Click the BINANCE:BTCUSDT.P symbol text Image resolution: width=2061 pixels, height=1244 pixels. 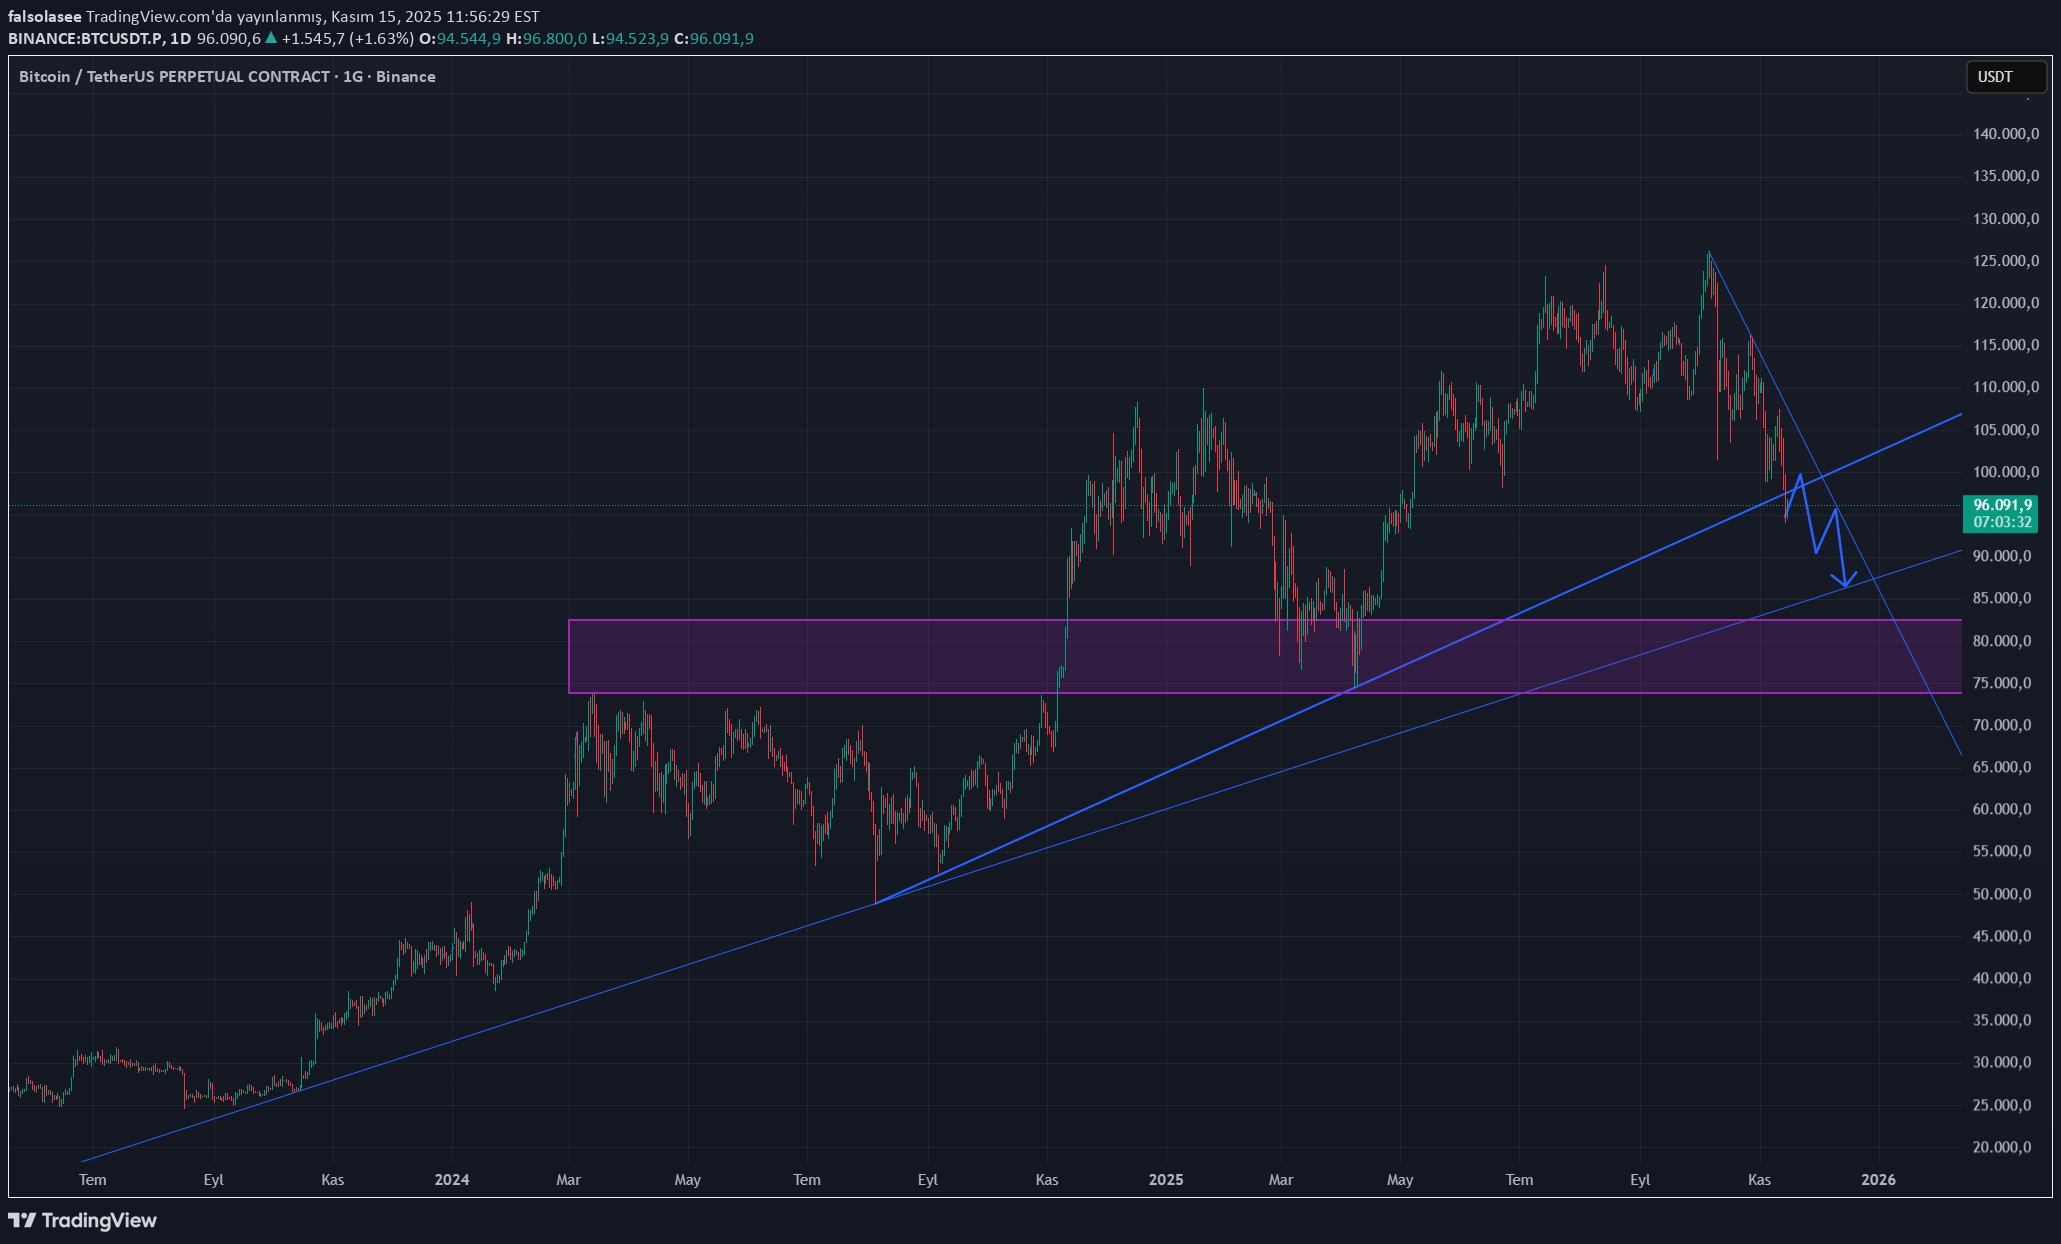click(84, 38)
